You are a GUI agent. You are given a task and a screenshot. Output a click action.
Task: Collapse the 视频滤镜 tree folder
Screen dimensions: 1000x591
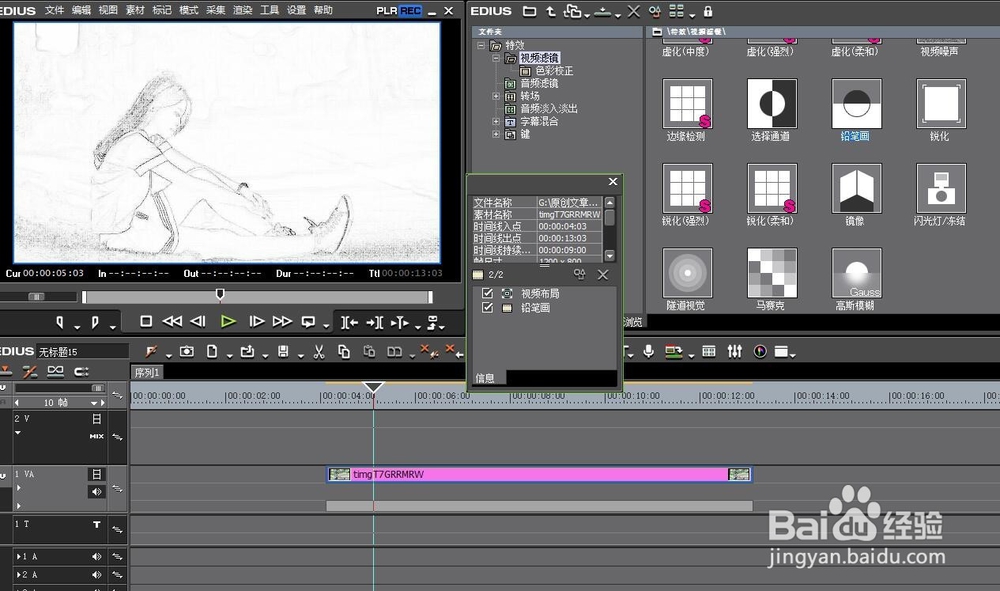496,58
